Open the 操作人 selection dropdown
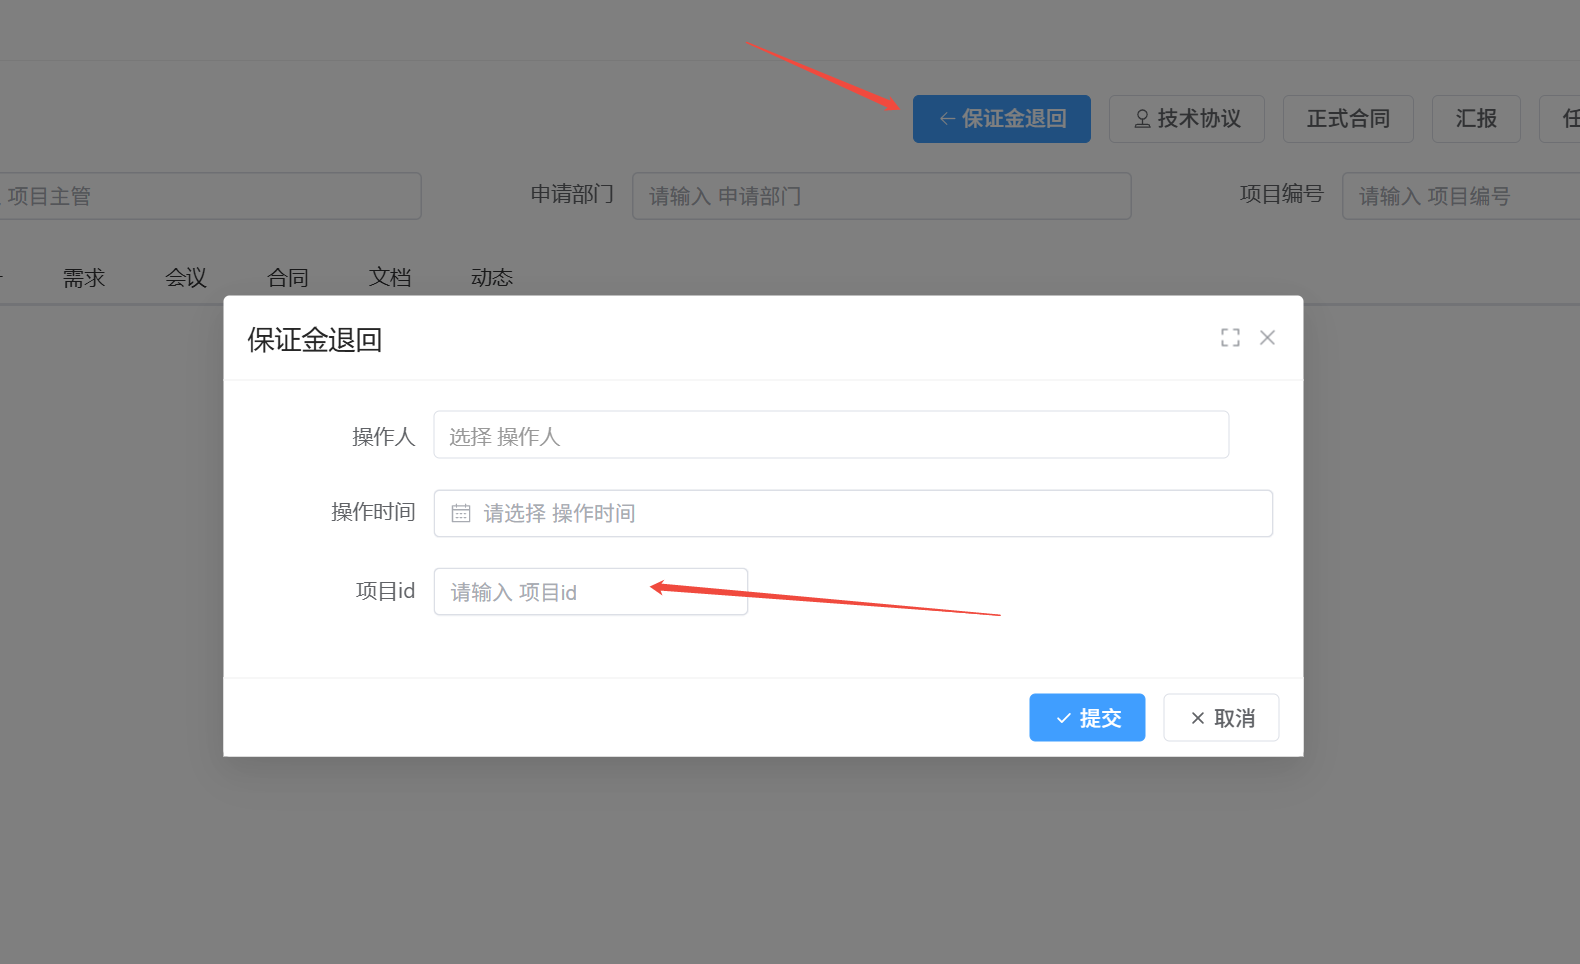This screenshot has height=964, width=1580. pyautogui.click(x=830, y=435)
